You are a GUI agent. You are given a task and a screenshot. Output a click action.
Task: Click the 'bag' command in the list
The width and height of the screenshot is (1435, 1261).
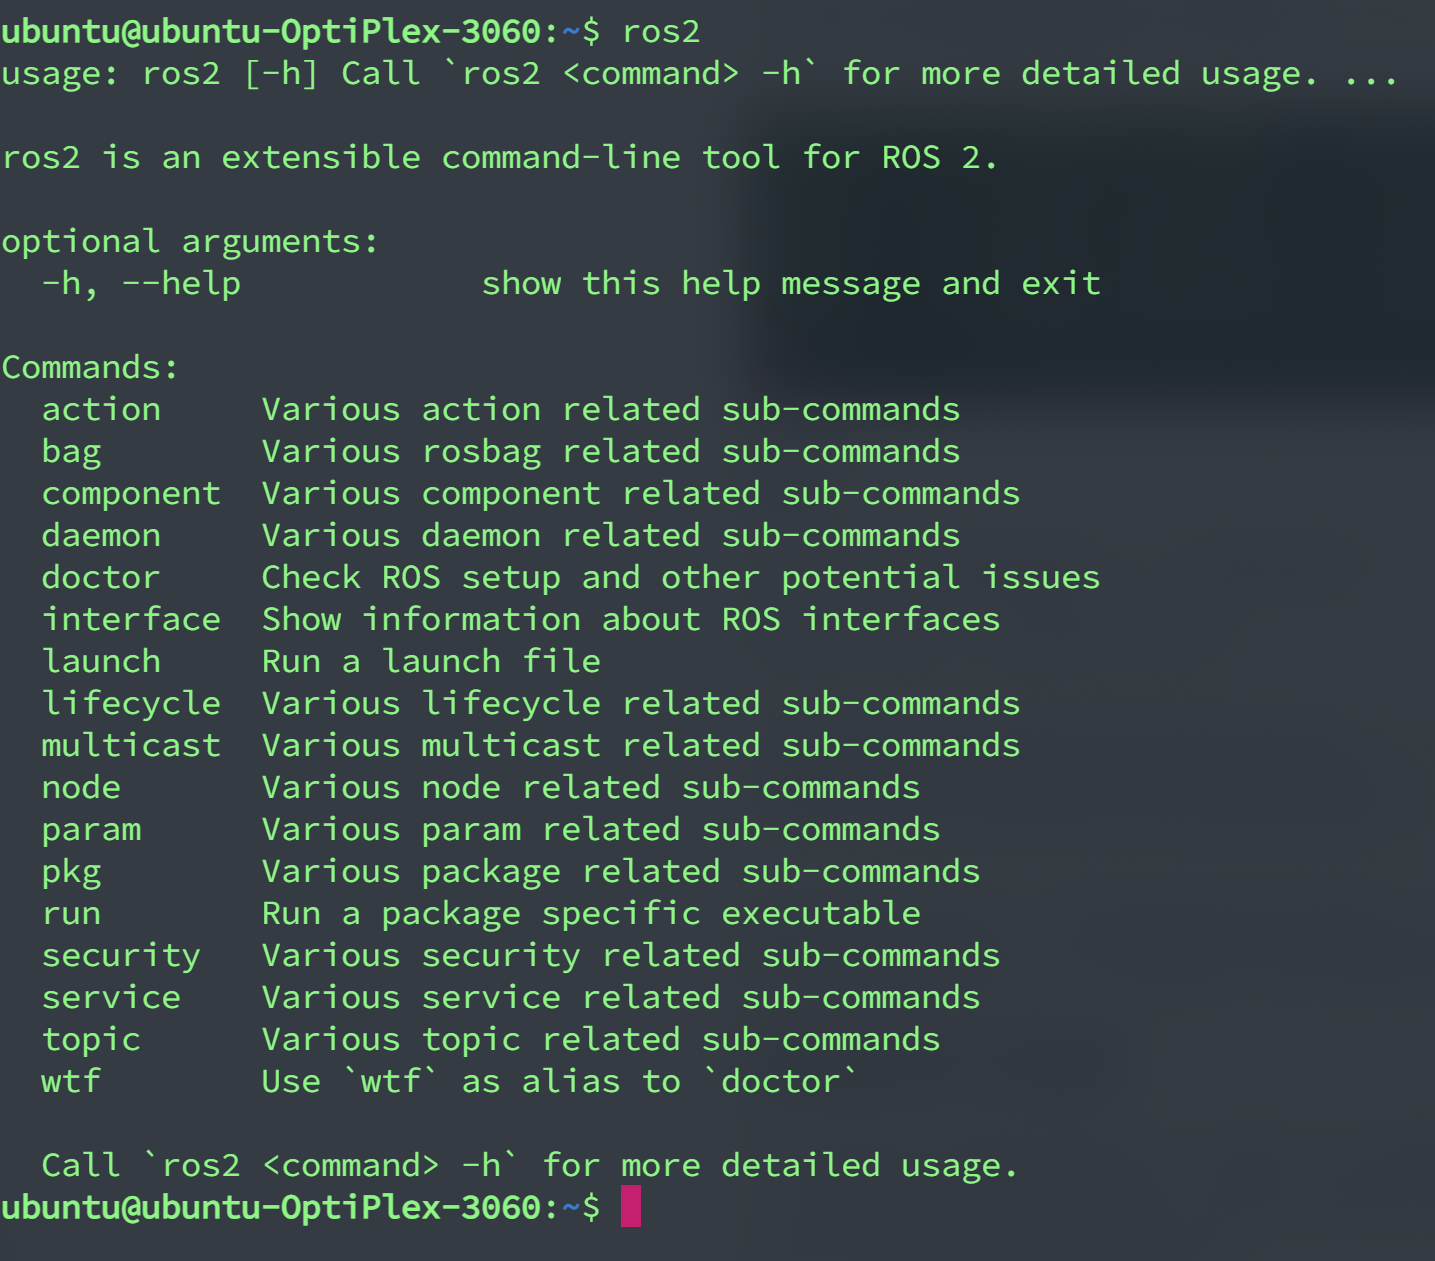[71, 452]
